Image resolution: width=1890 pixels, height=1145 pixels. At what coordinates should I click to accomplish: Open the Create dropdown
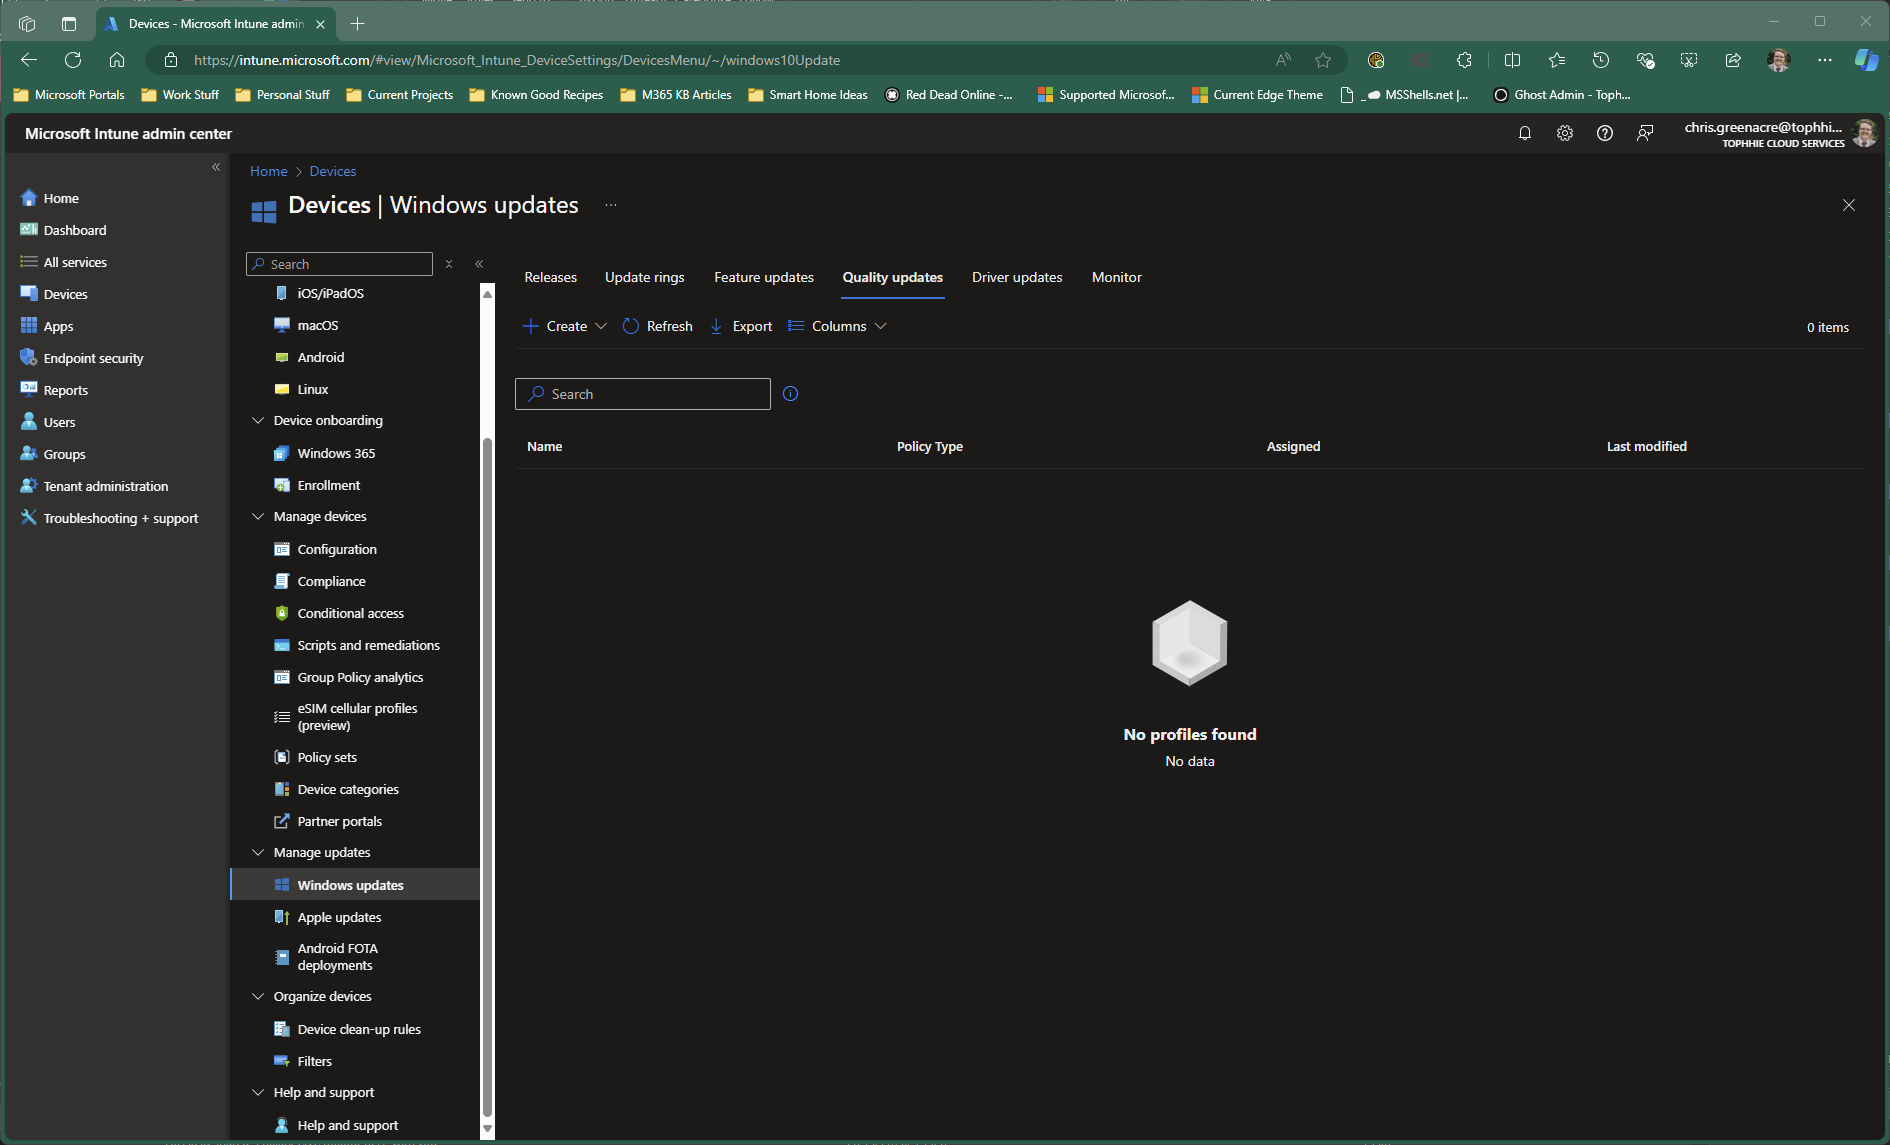(x=565, y=326)
